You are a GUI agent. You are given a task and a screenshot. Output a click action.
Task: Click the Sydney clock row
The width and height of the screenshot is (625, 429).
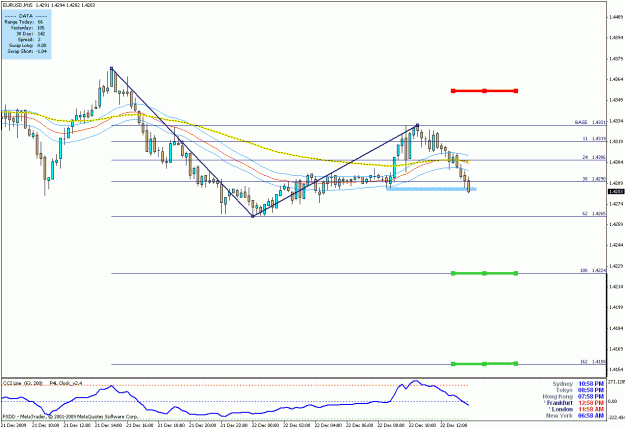(x=578, y=384)
